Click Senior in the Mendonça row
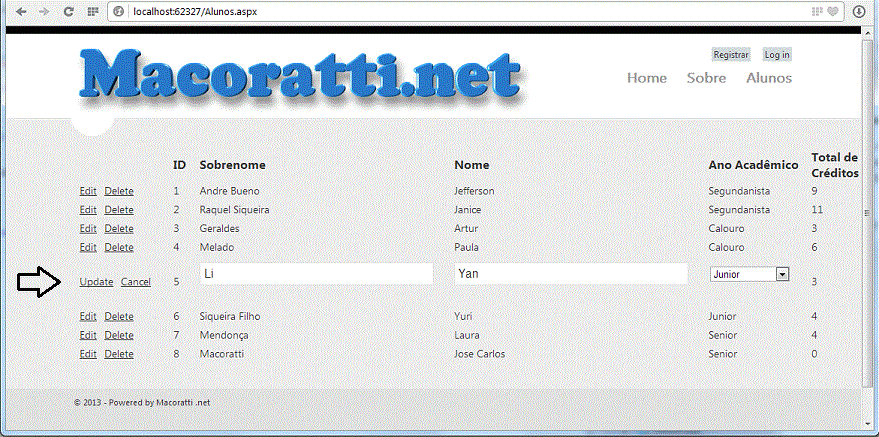This screenshot has width=879, height=437. (x=723, y=335)
